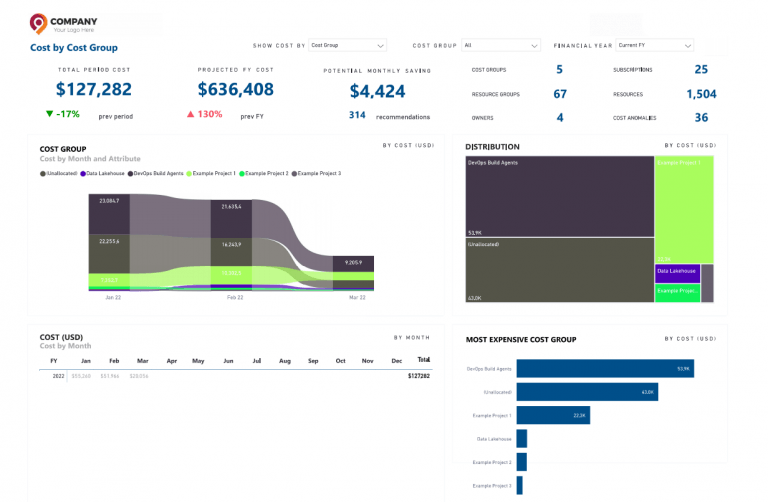Click Potential Monthly Saving value $4,424
Viewport: 768px width, 502px height.
377,91
